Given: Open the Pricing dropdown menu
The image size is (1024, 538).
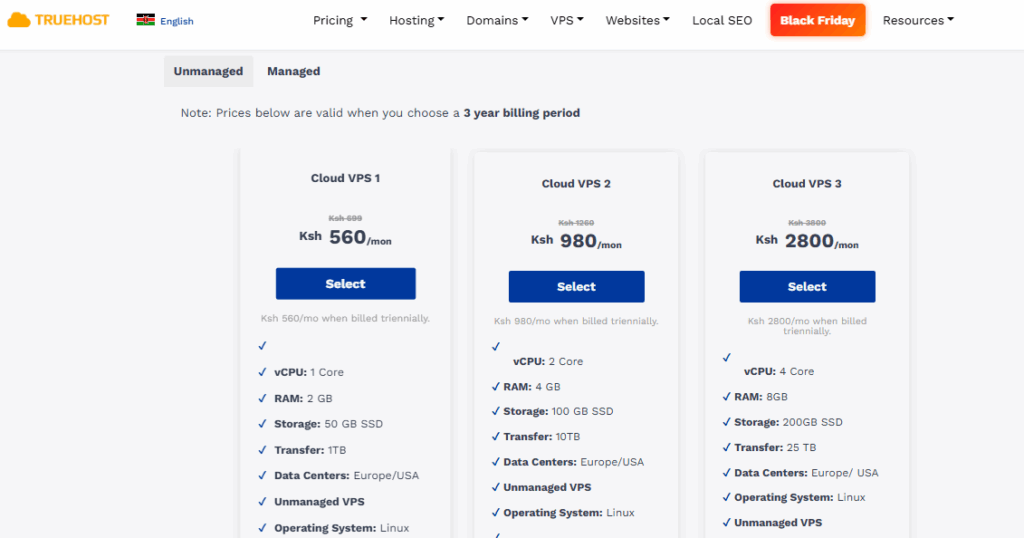Looking at the screenshot, I should click(x=340, y=20).
